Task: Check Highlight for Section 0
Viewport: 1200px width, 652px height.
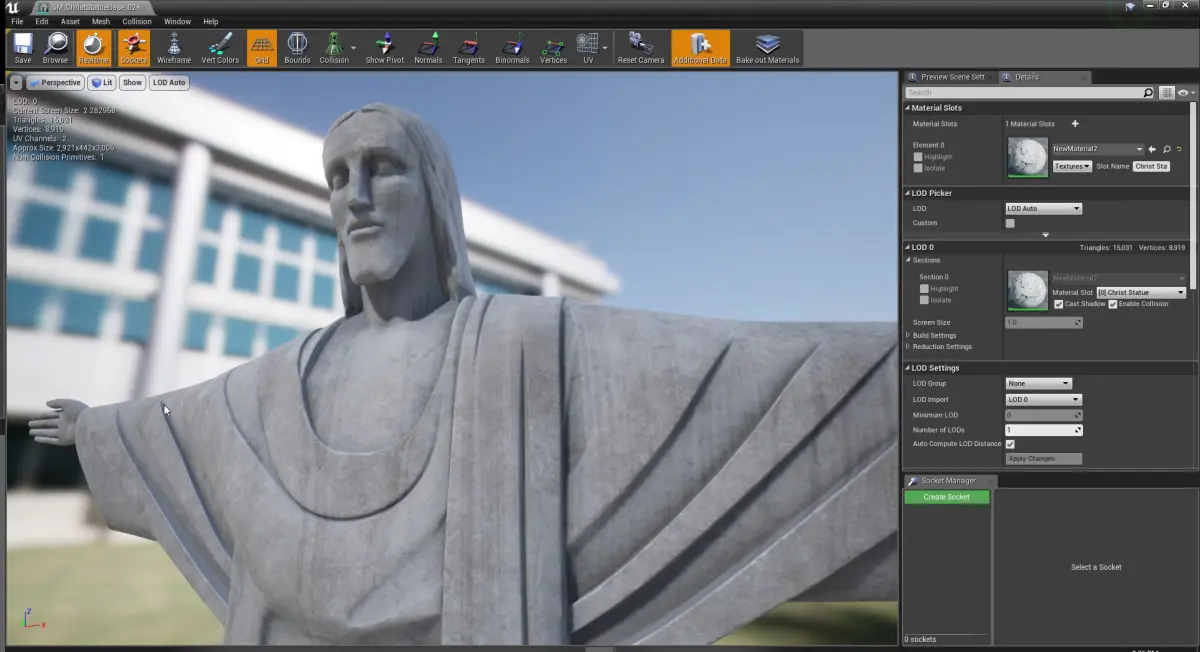Action: 925,289
